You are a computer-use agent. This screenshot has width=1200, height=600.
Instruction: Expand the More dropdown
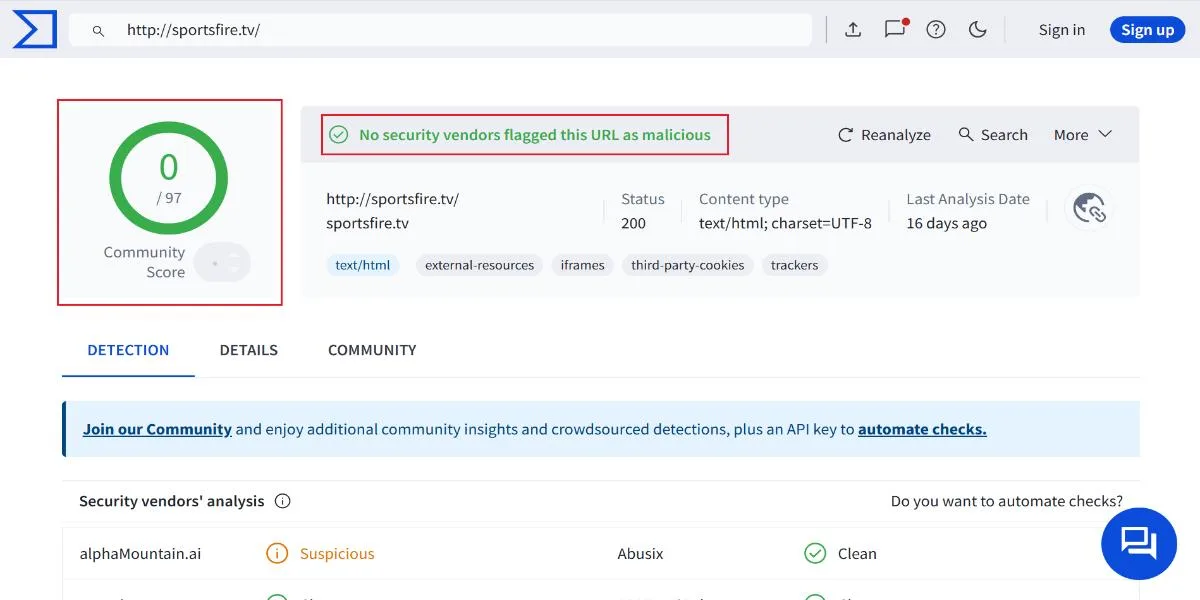coord(1083,135)
